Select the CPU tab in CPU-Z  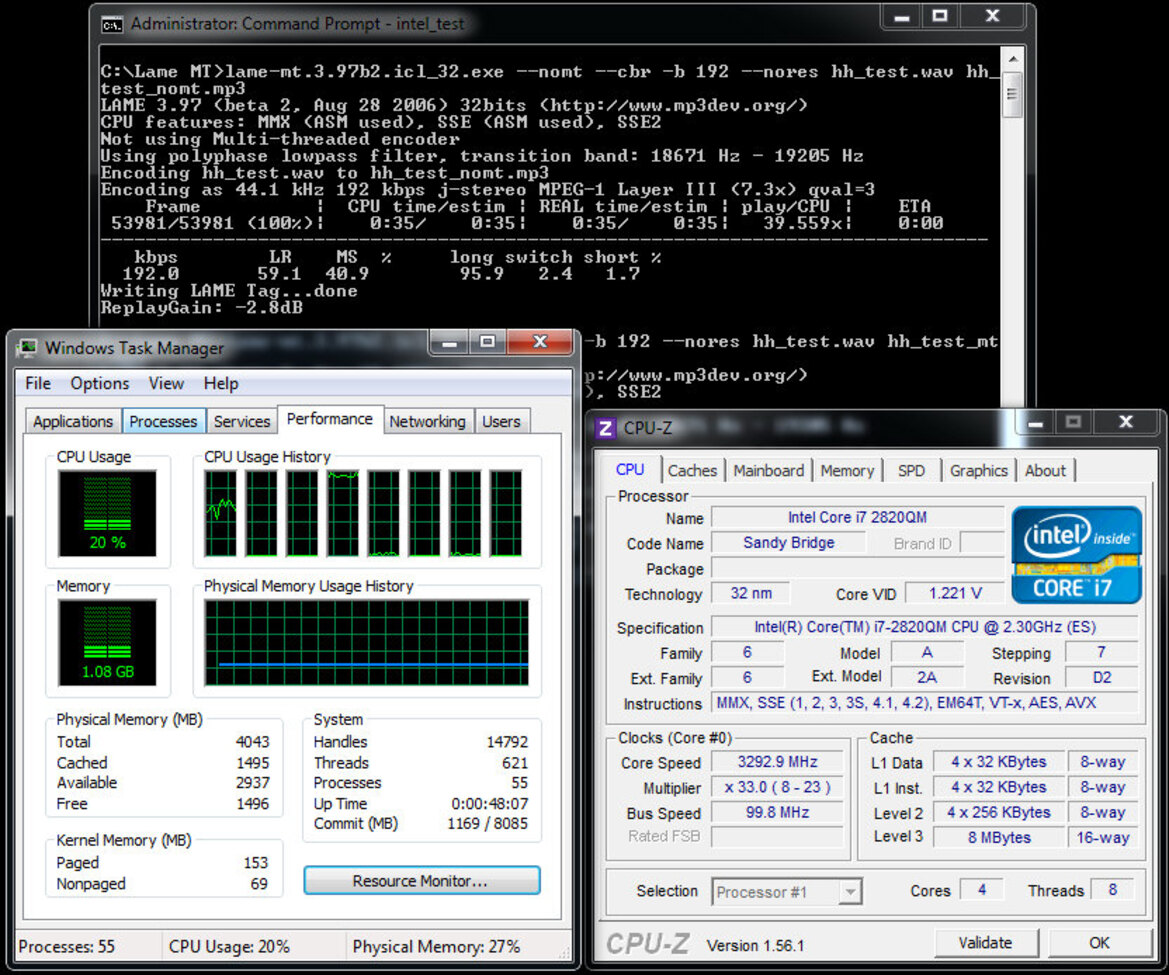pos(630,470)
